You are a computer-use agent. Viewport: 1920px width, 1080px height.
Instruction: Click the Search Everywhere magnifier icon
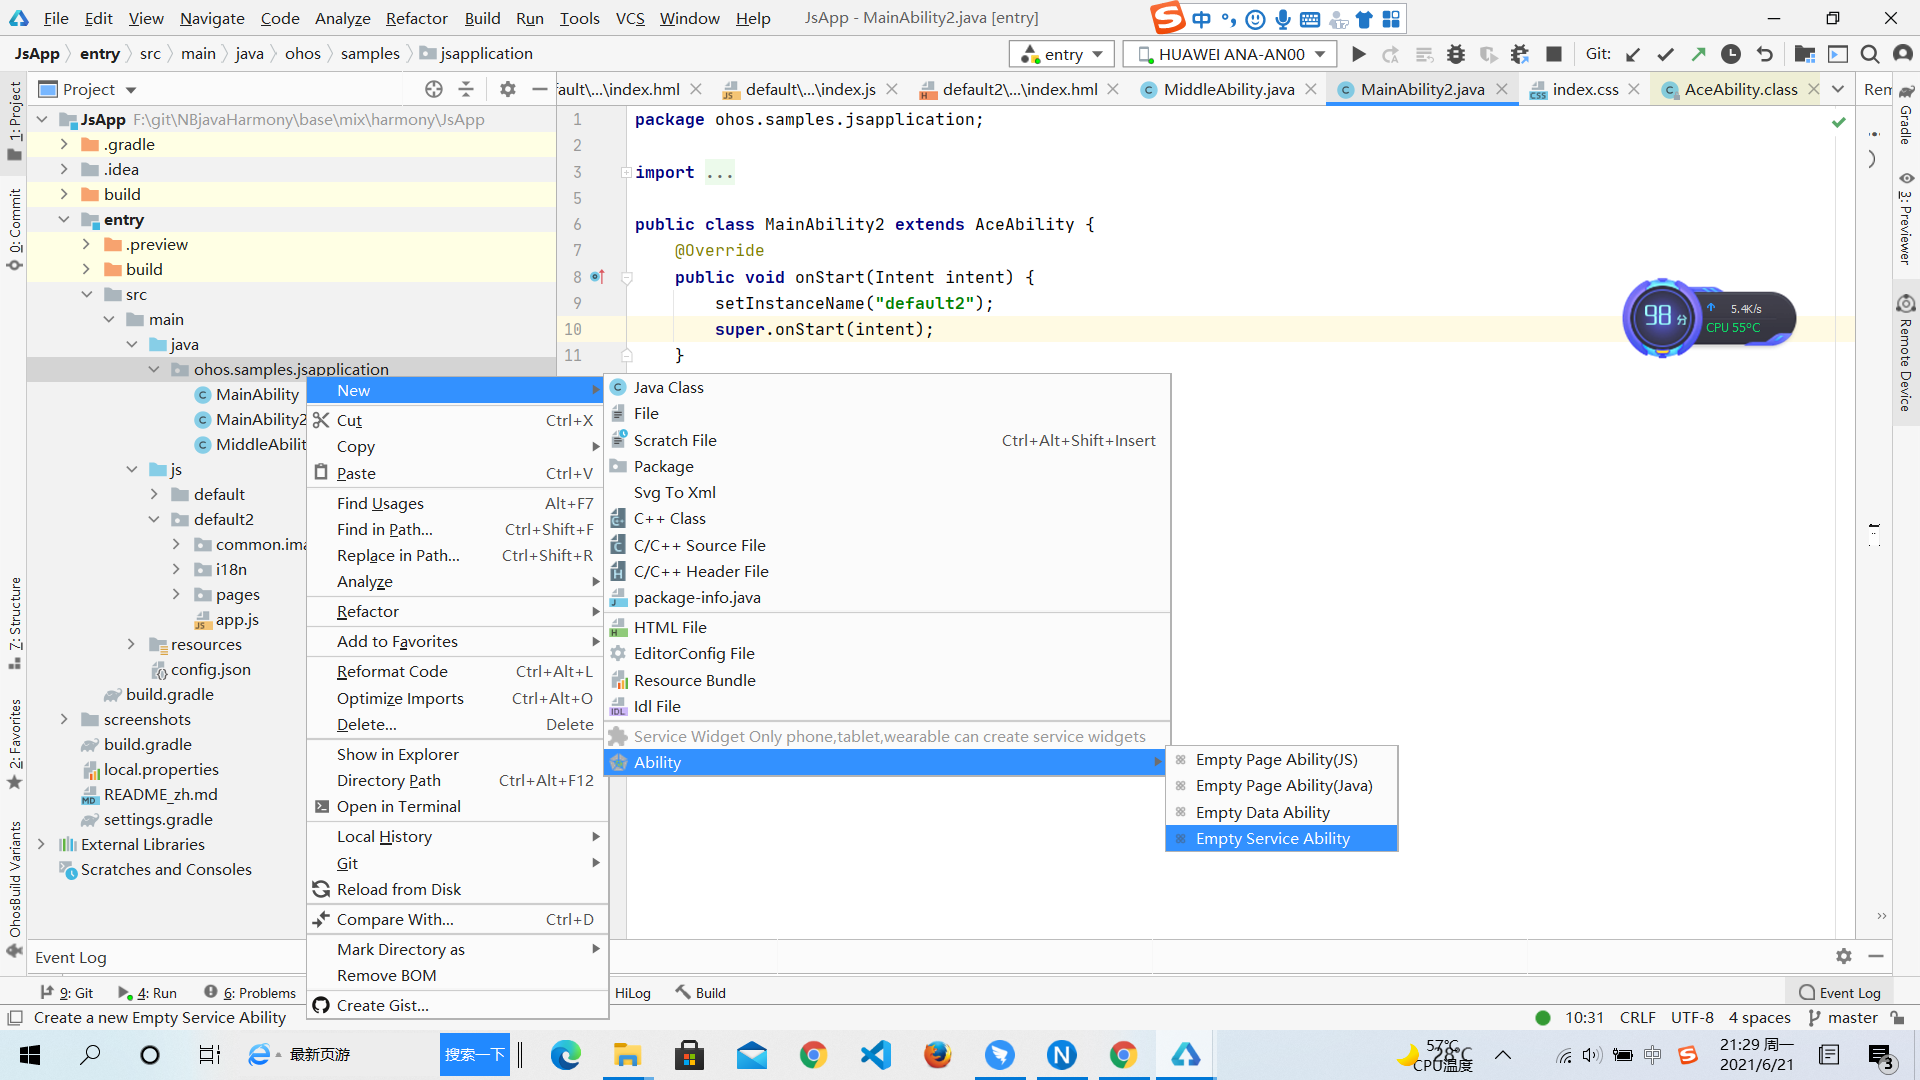(1869, 54)
